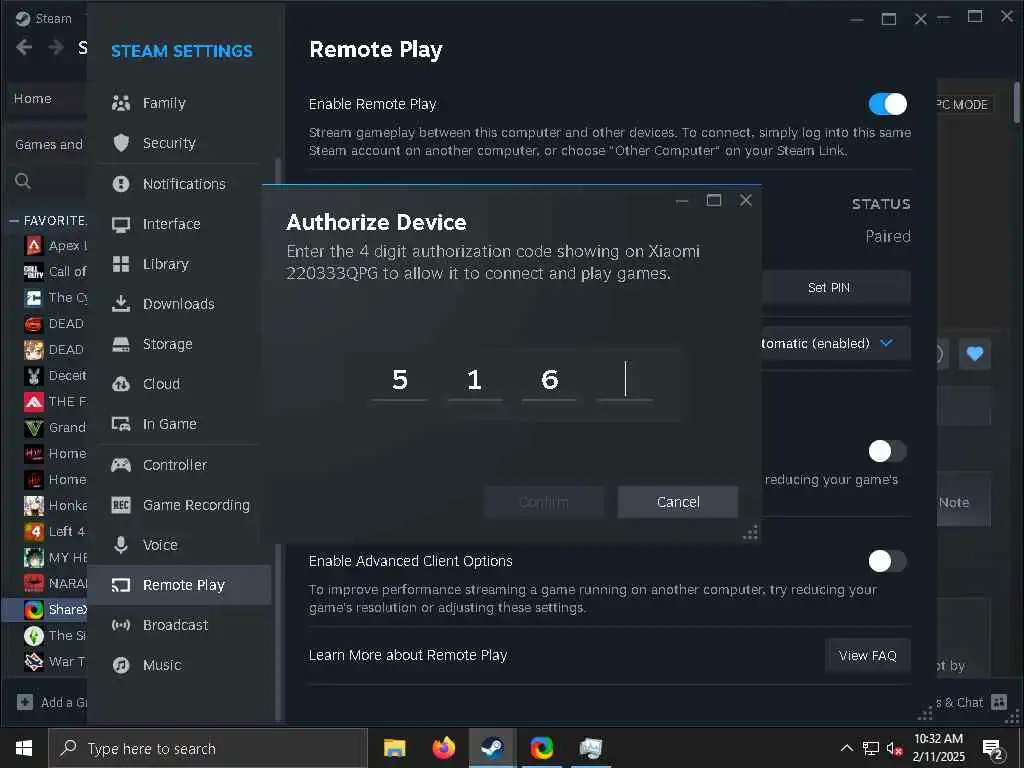
Task: Click the Notifications exclamation icon
Action: click(x=121, y=184)
